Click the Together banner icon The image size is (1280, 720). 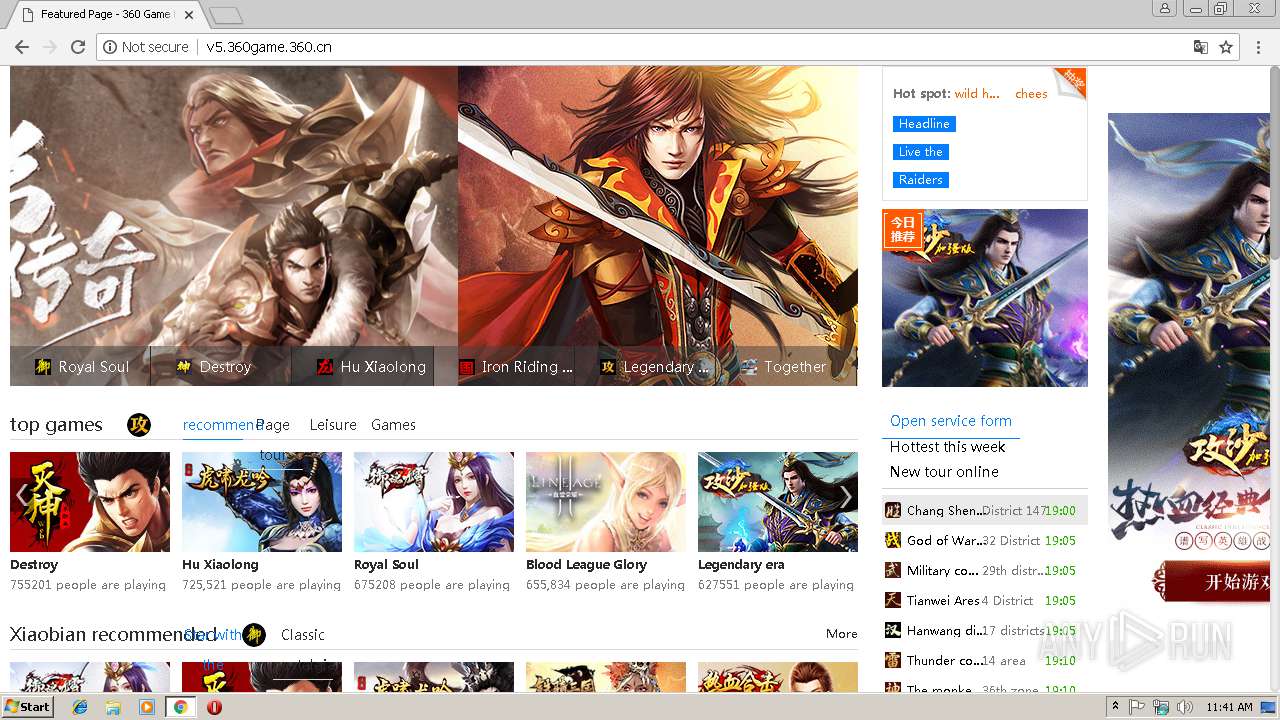tap(749, 367)
